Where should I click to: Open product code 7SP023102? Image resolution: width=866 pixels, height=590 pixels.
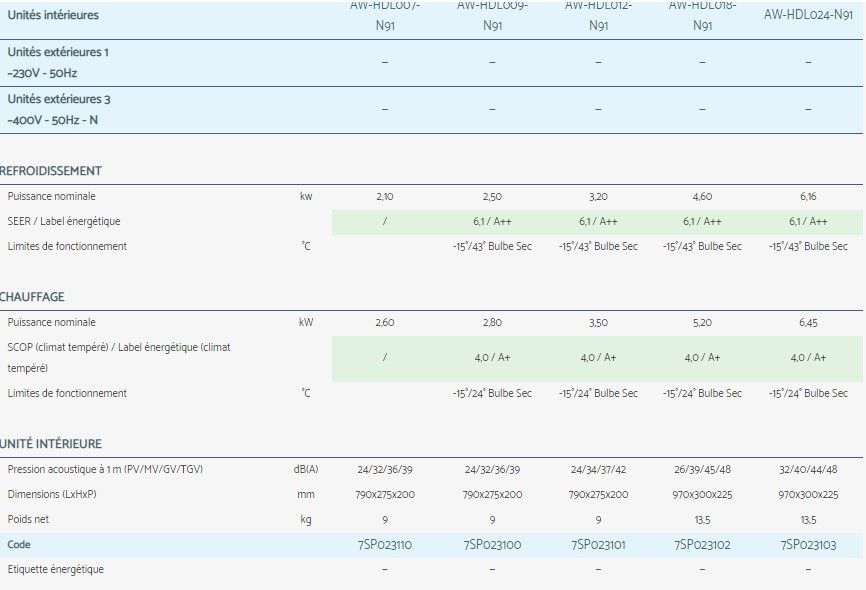point(702,545)
